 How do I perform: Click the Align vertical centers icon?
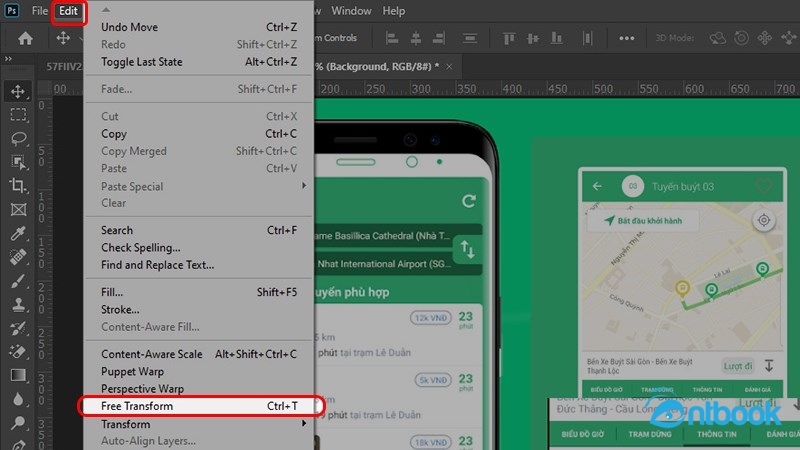533,38
